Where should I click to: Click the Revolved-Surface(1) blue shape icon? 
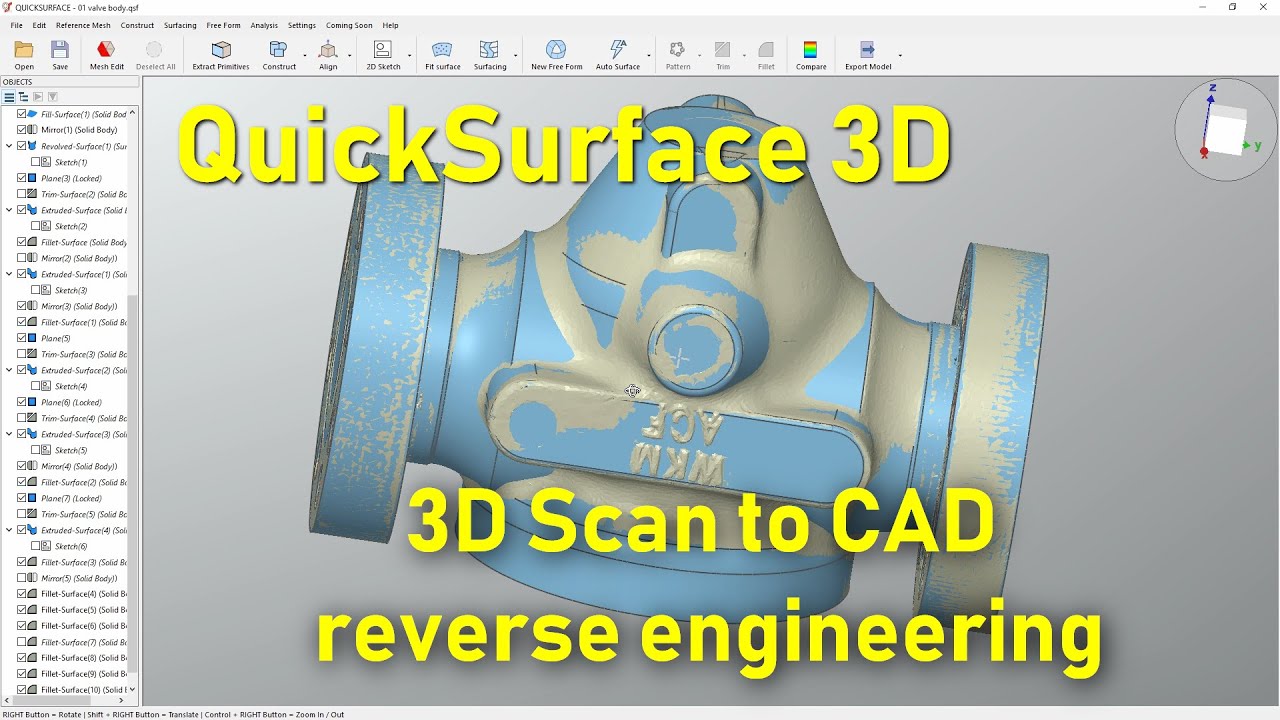pyautogui.click(x=33, y=146)
